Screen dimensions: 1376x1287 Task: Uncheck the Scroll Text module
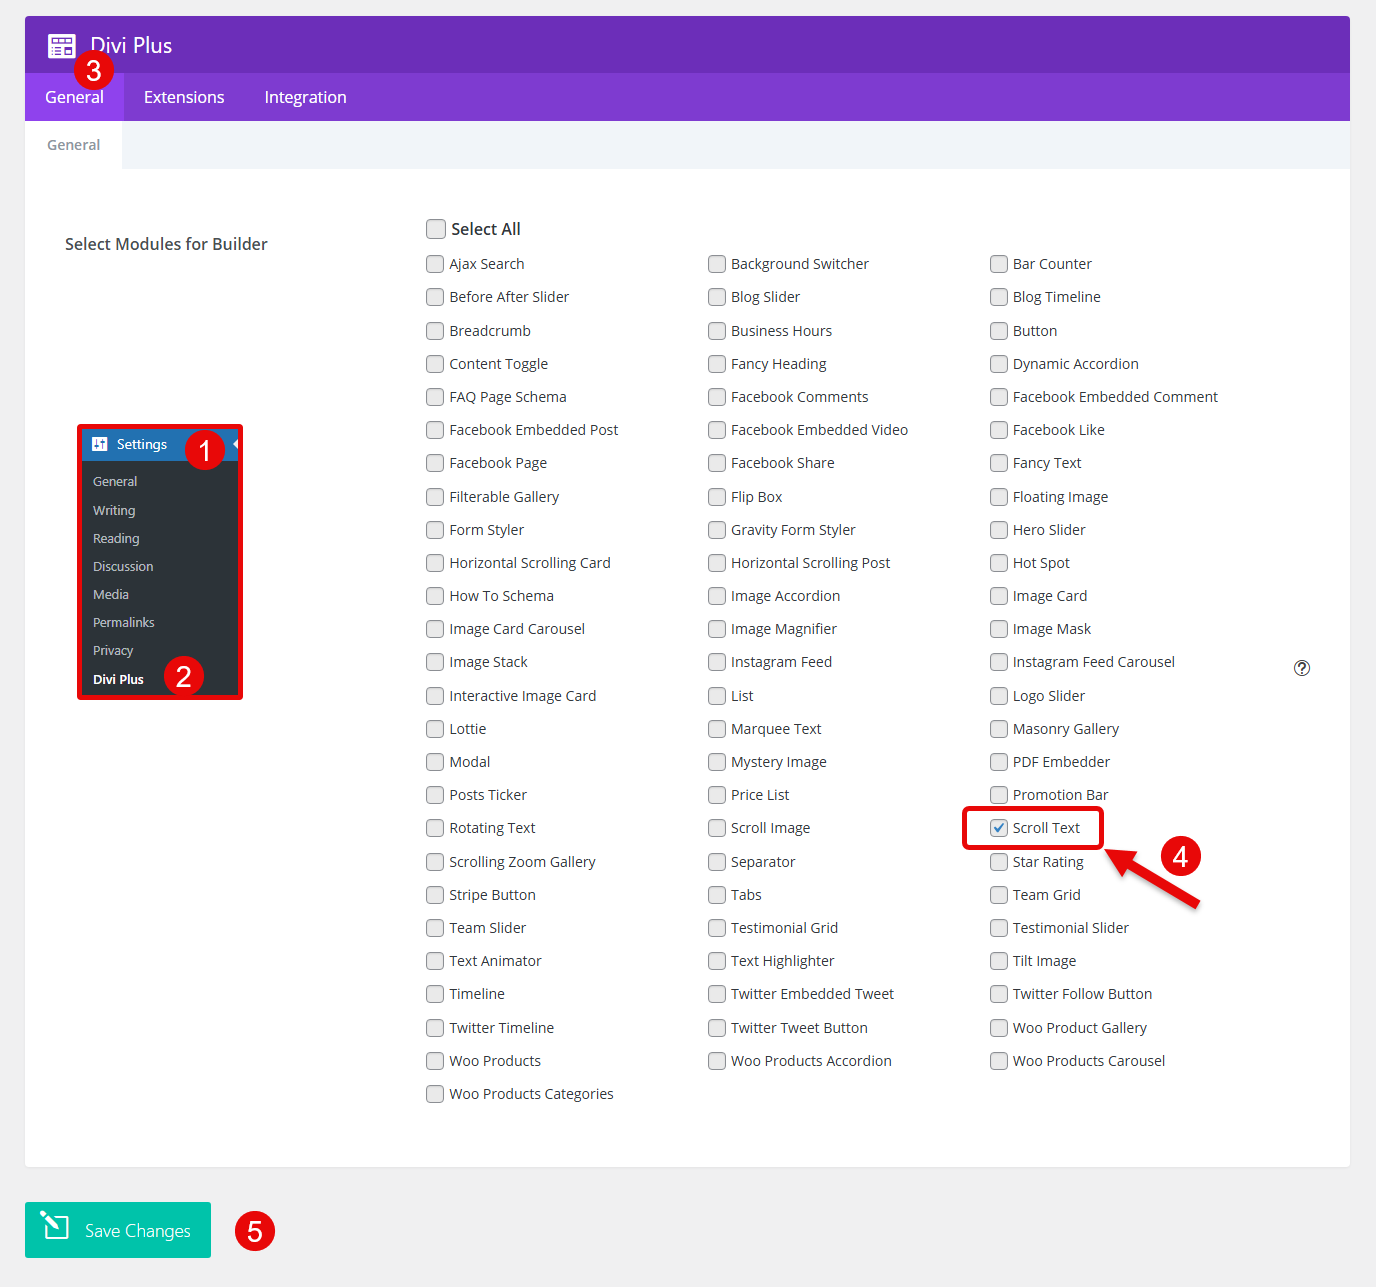click(999, 828)
